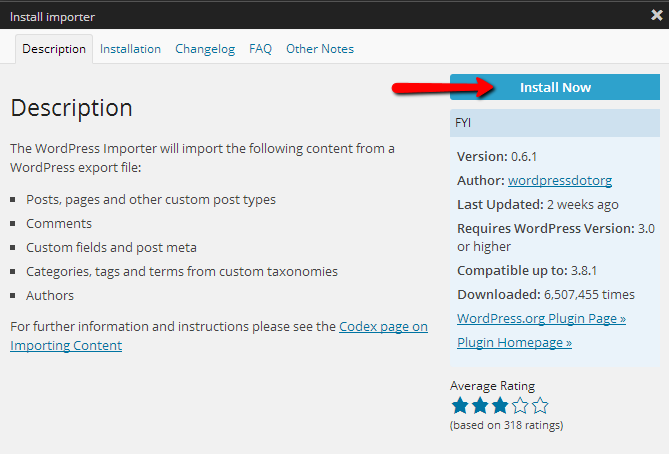Viewport: 669px width, 454px height.
Task: View the Changelog tab
Action: [205, 49]
